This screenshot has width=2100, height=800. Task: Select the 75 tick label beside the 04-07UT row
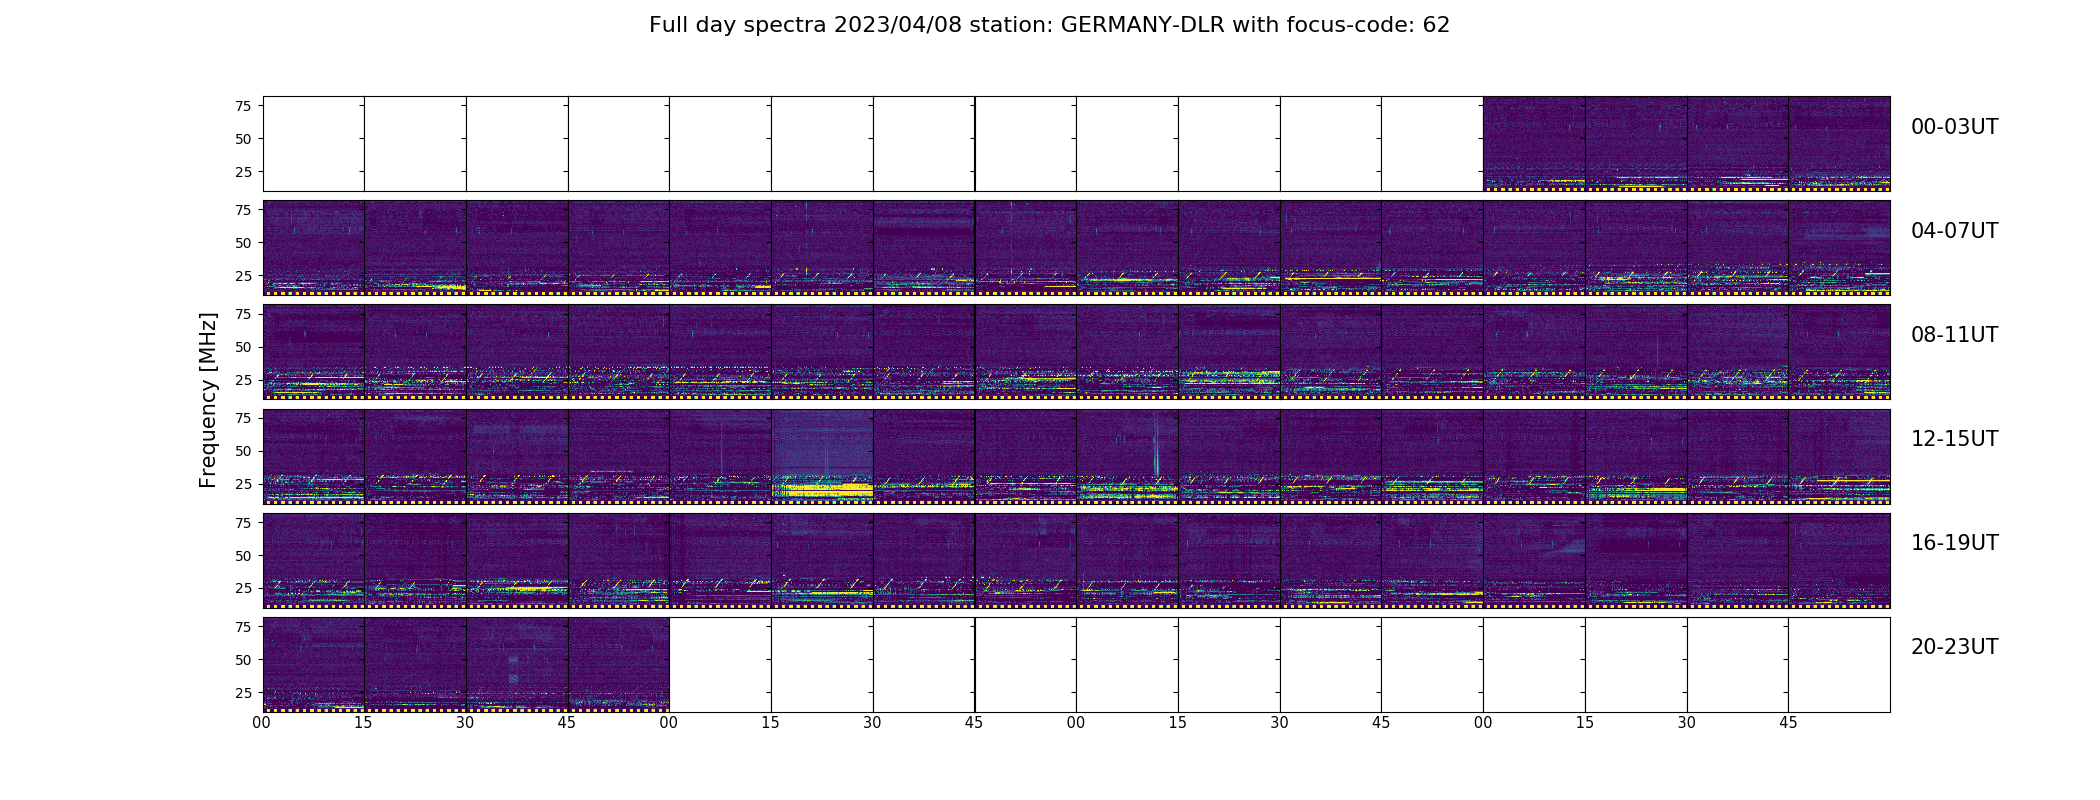pos(243,210)
